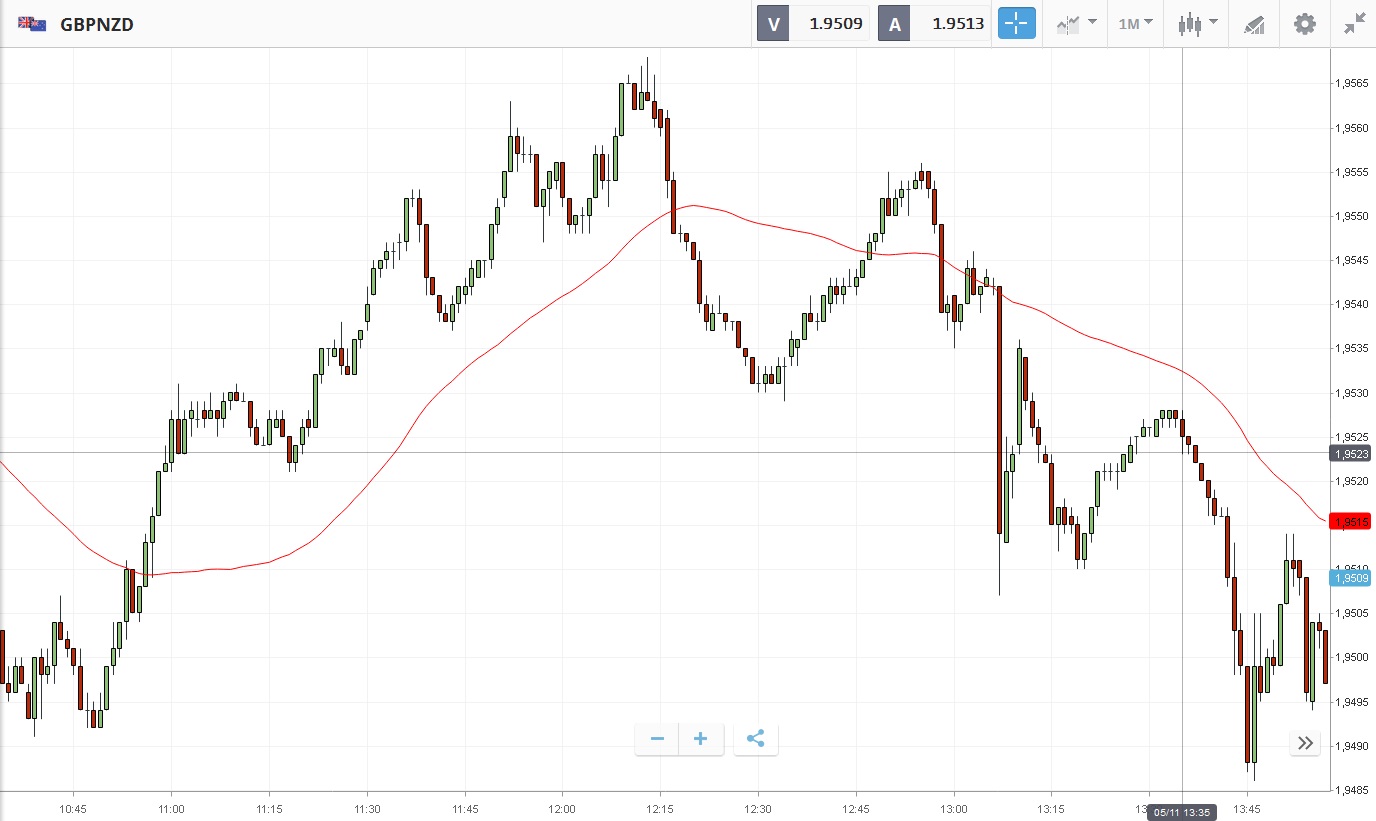Open the drawing tools icon

coord(1254,24)
